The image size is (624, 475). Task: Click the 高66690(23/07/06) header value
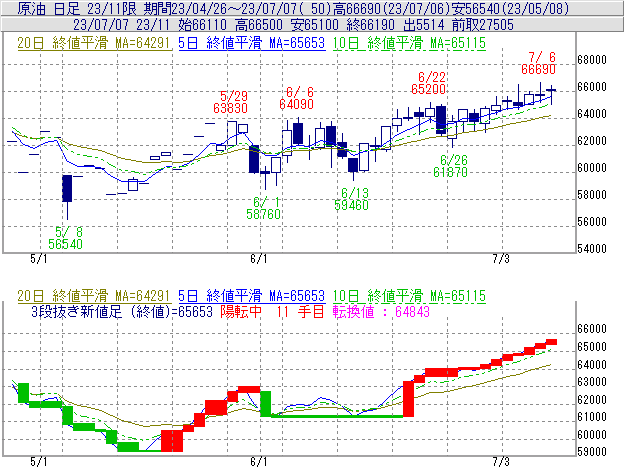(389, 8)
